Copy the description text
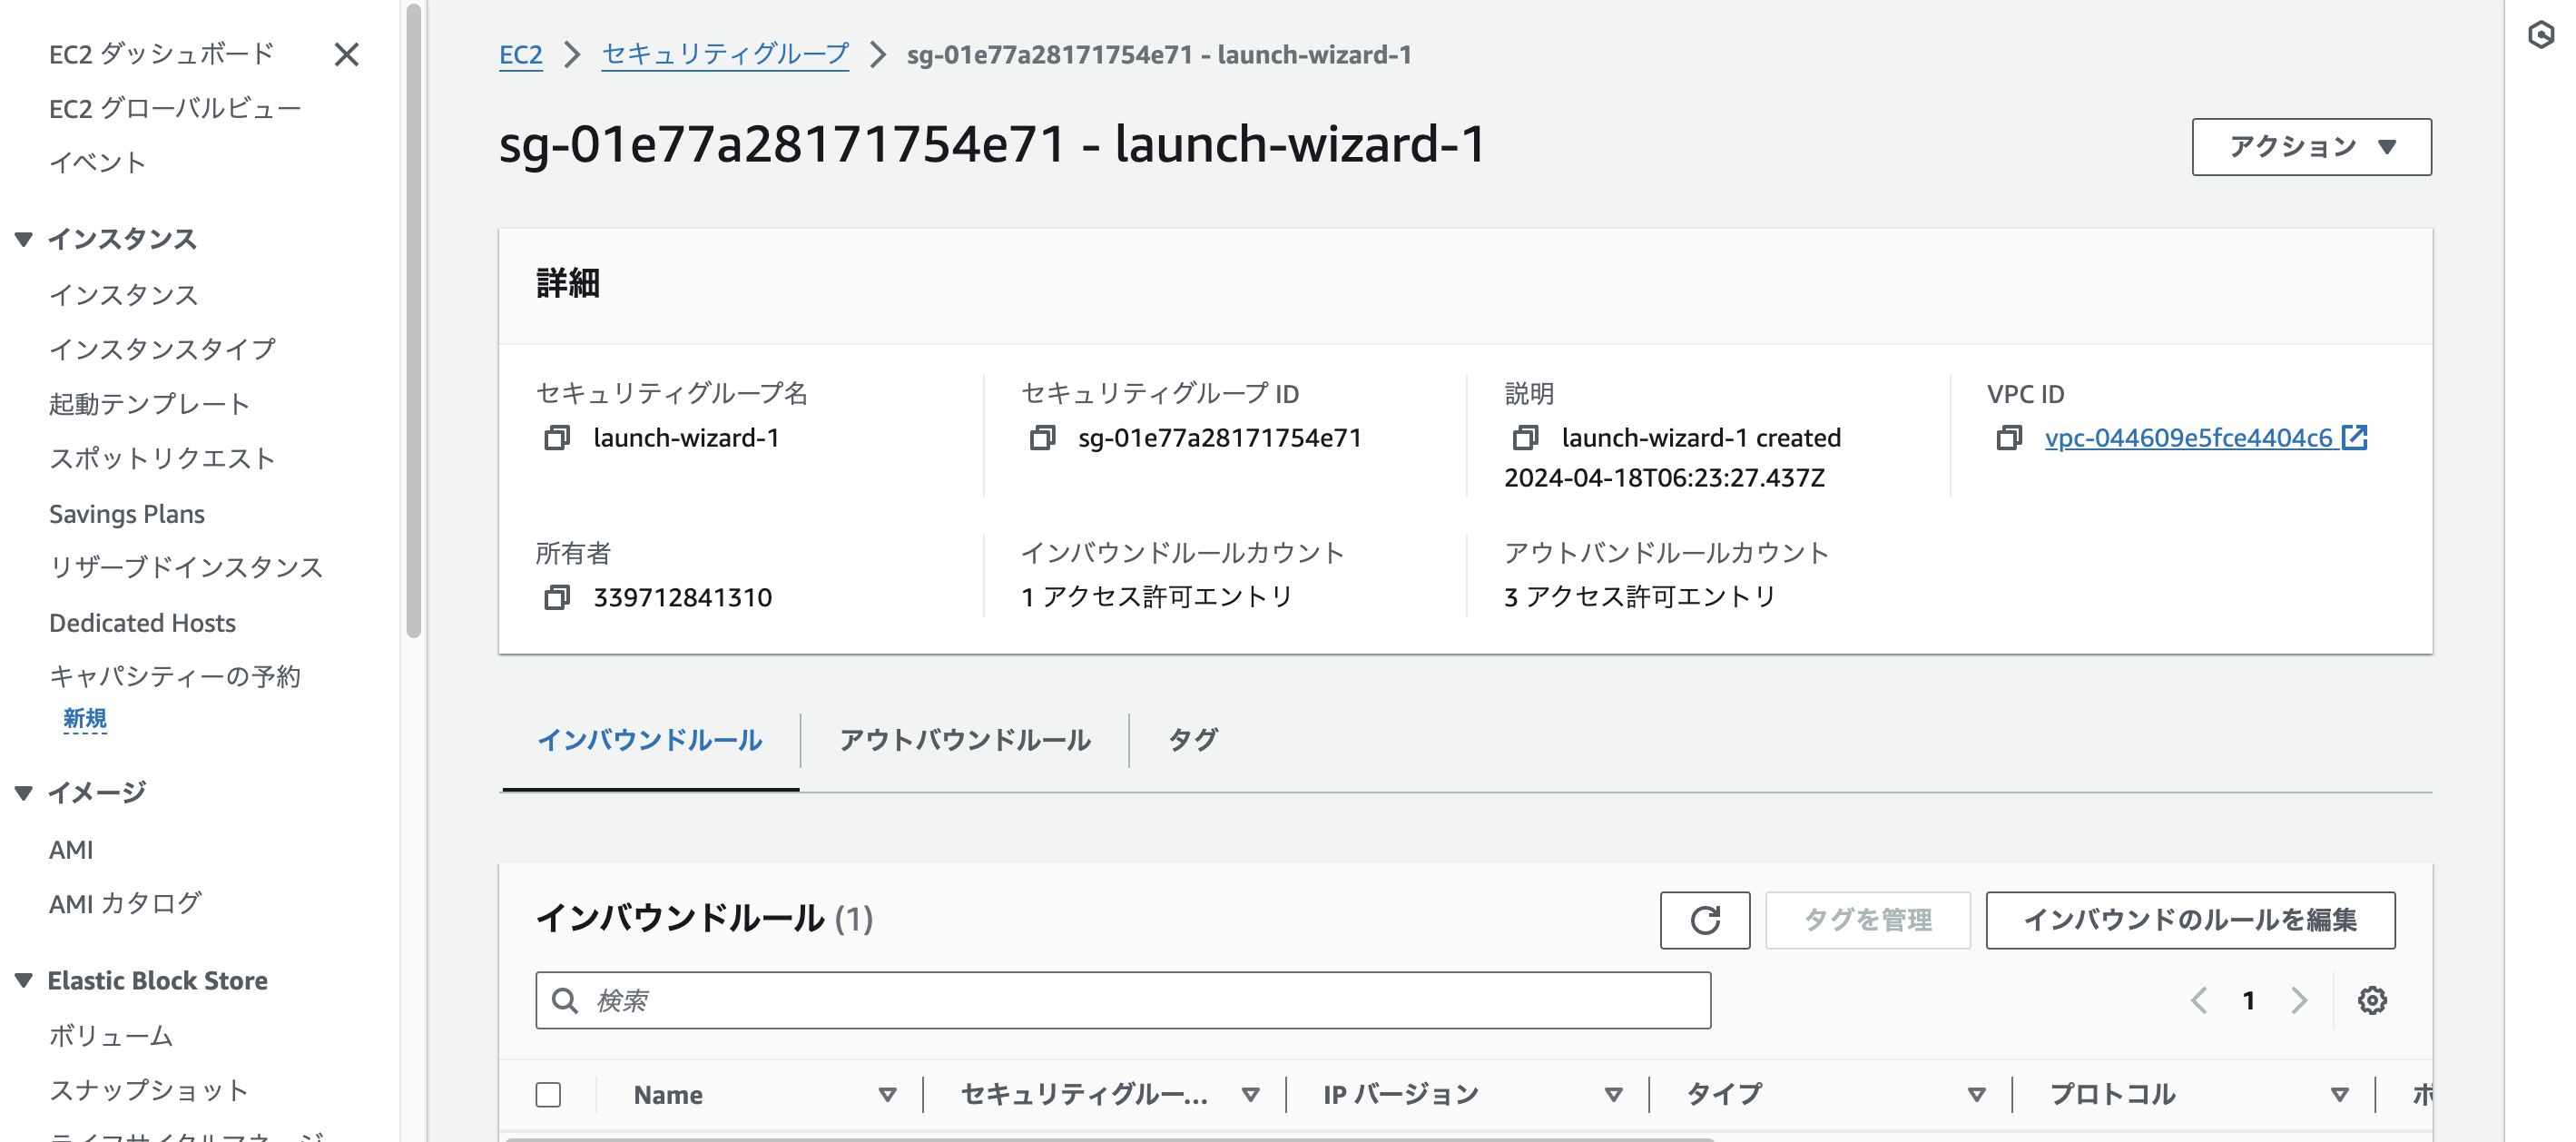The height and width of the screenshot is (1142, 2576). point(1525,438)
